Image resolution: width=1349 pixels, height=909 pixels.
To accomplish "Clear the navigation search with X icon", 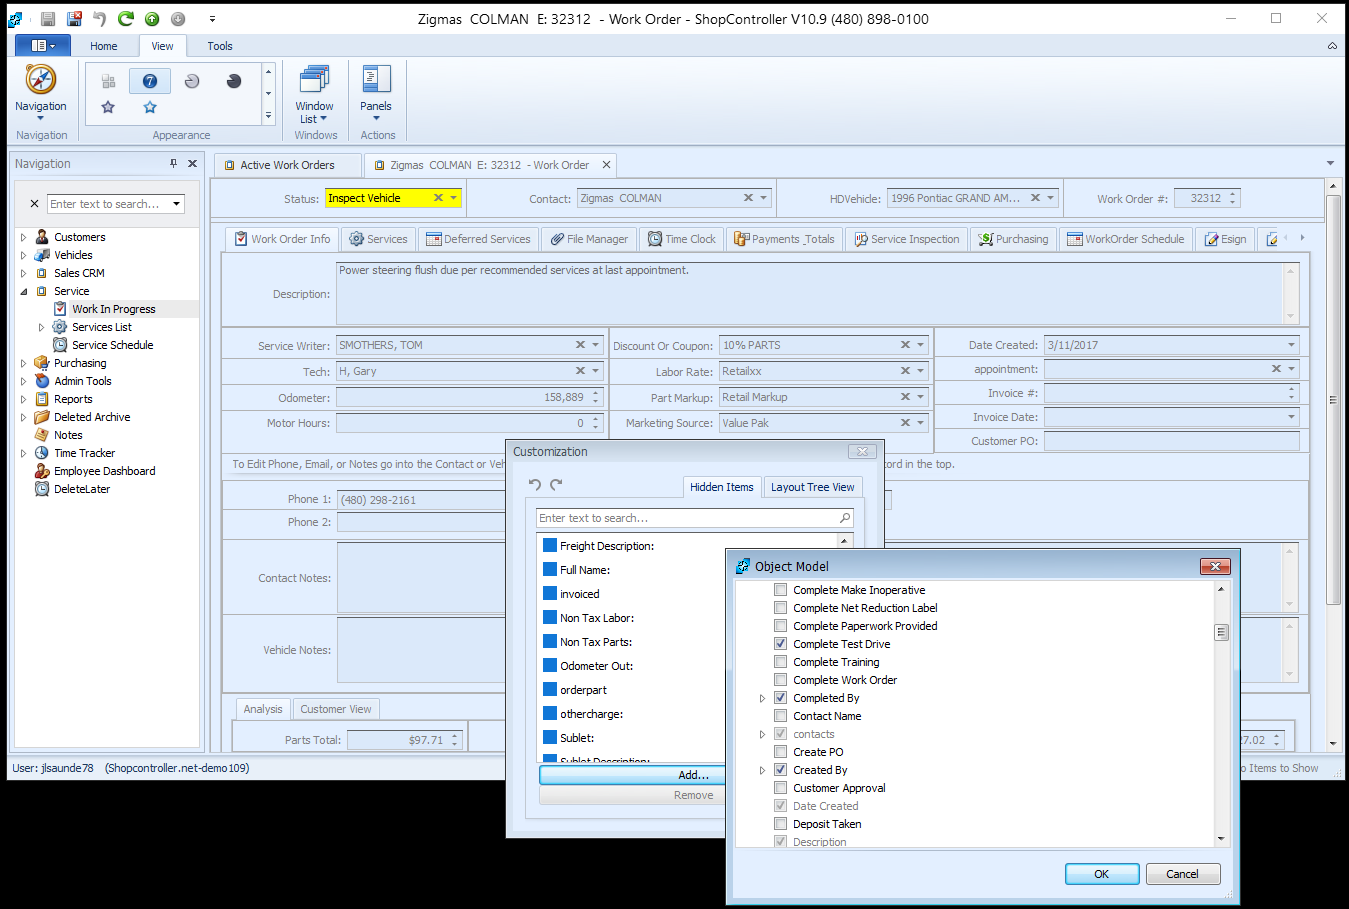I will click(34, 204).
